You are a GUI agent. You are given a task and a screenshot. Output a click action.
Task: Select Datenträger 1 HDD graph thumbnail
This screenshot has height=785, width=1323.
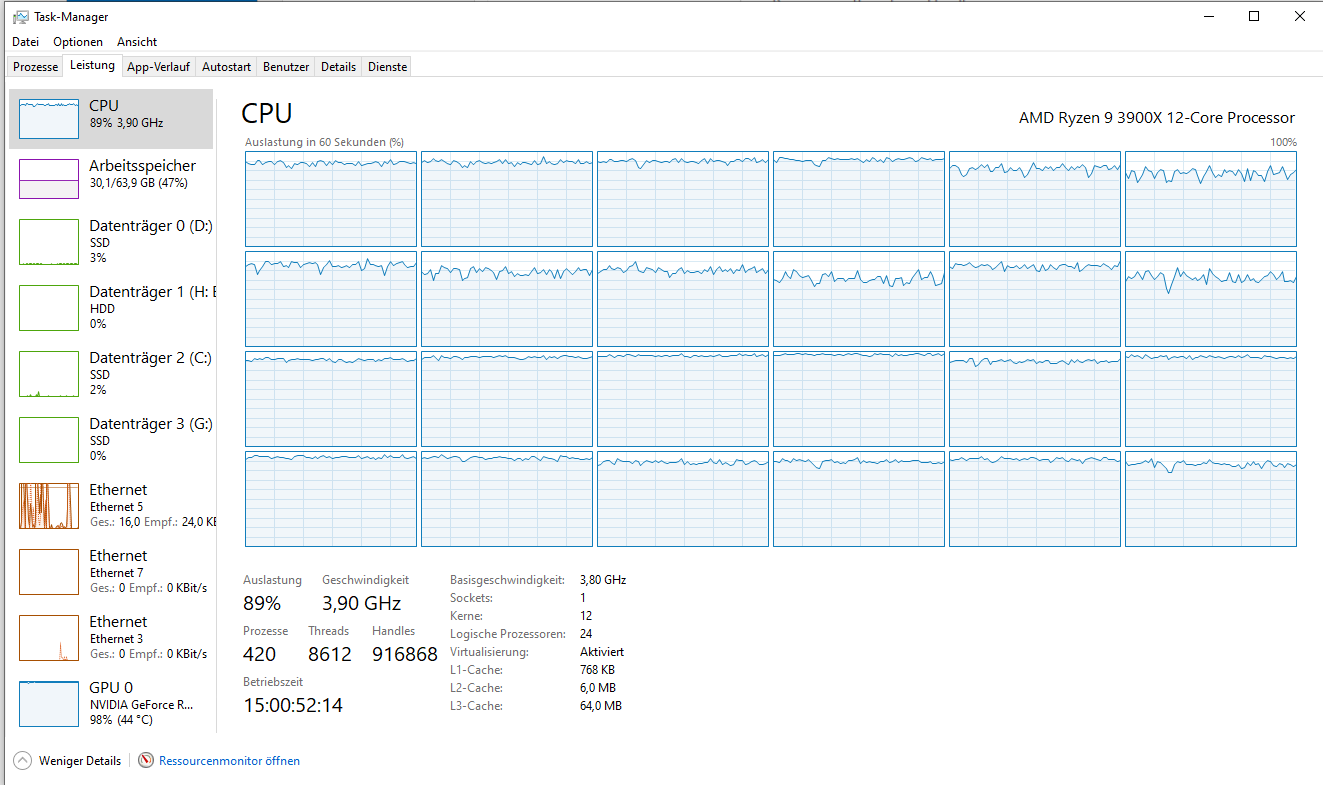[x=49, y=308]
